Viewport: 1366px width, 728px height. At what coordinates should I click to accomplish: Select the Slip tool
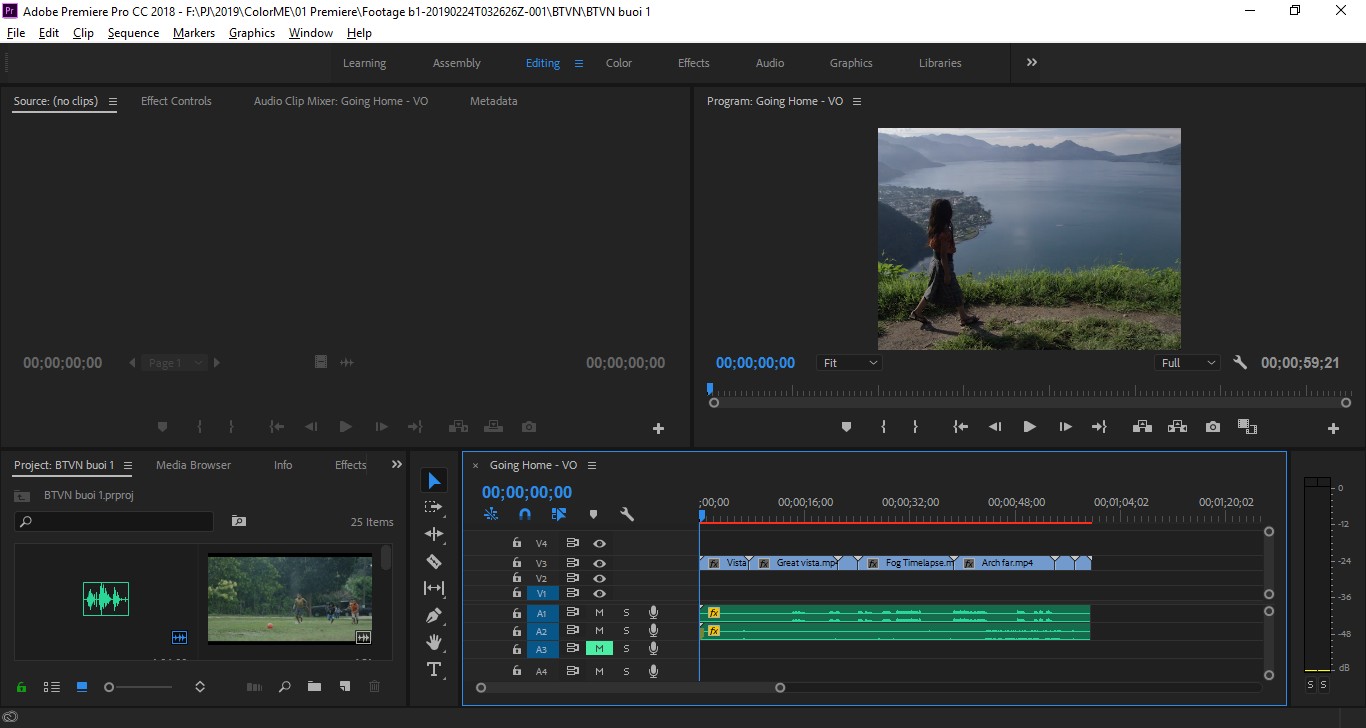434,588
